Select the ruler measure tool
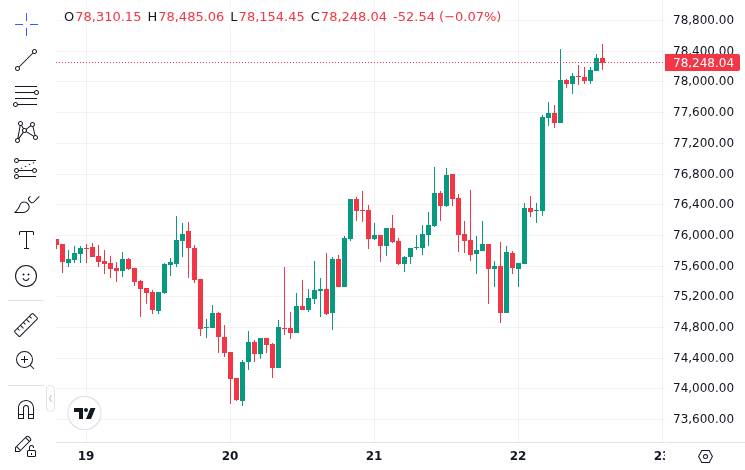This screenshot has height=470, width=745. point(26,324)
